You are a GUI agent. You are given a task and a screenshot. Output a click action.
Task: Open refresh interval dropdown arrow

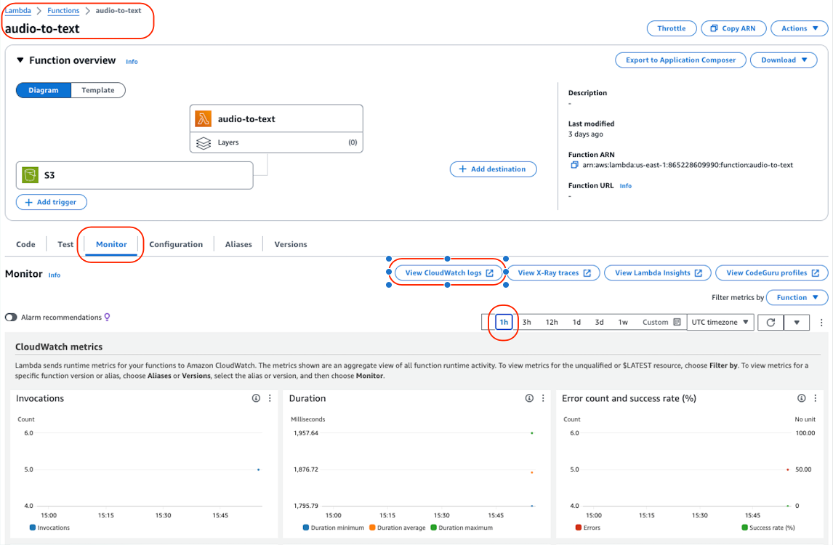pos(796,322)
